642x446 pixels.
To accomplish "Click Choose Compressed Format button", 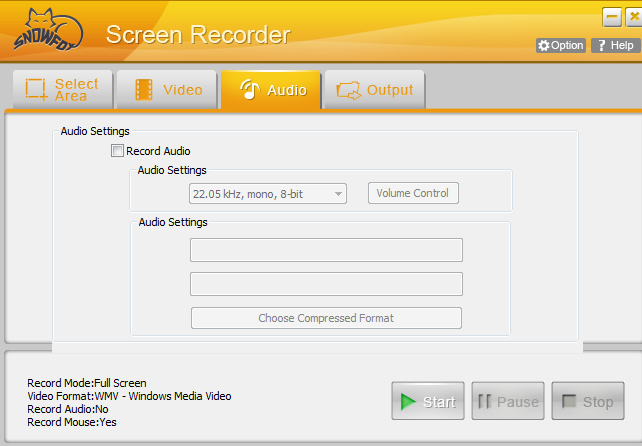I will tap(326, 318).
